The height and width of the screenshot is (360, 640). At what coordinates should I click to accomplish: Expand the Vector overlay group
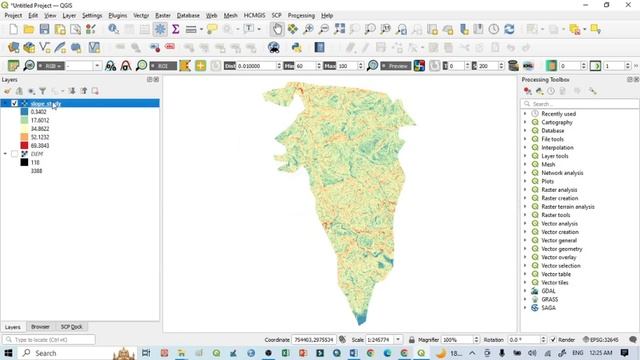coord(525,257)
